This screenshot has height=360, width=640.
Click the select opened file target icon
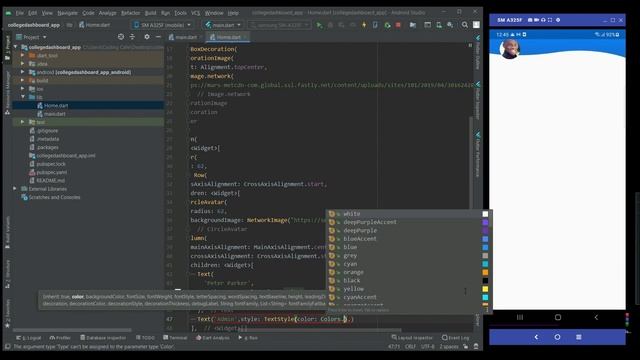pos(121,37)
